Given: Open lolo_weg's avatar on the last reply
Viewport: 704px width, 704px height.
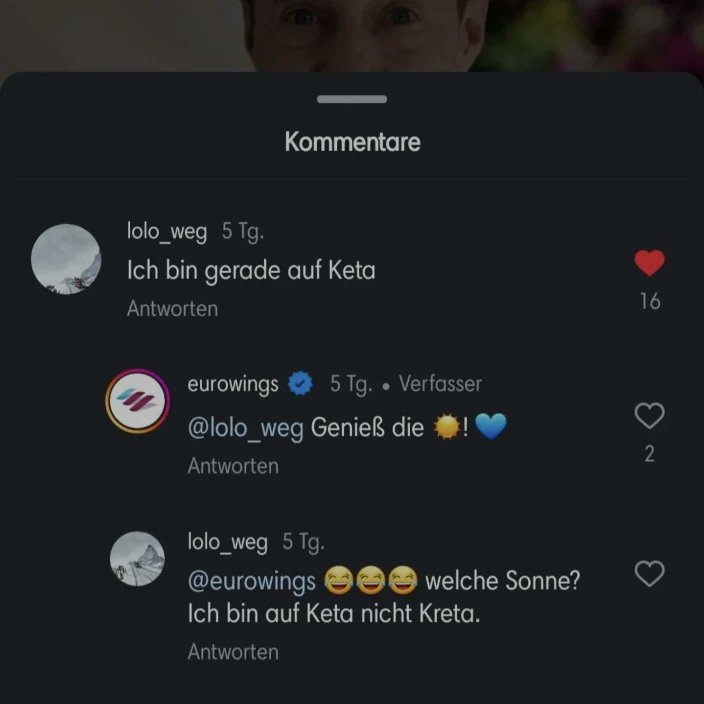Looking at the screenshot, I should tap(137, 559).
